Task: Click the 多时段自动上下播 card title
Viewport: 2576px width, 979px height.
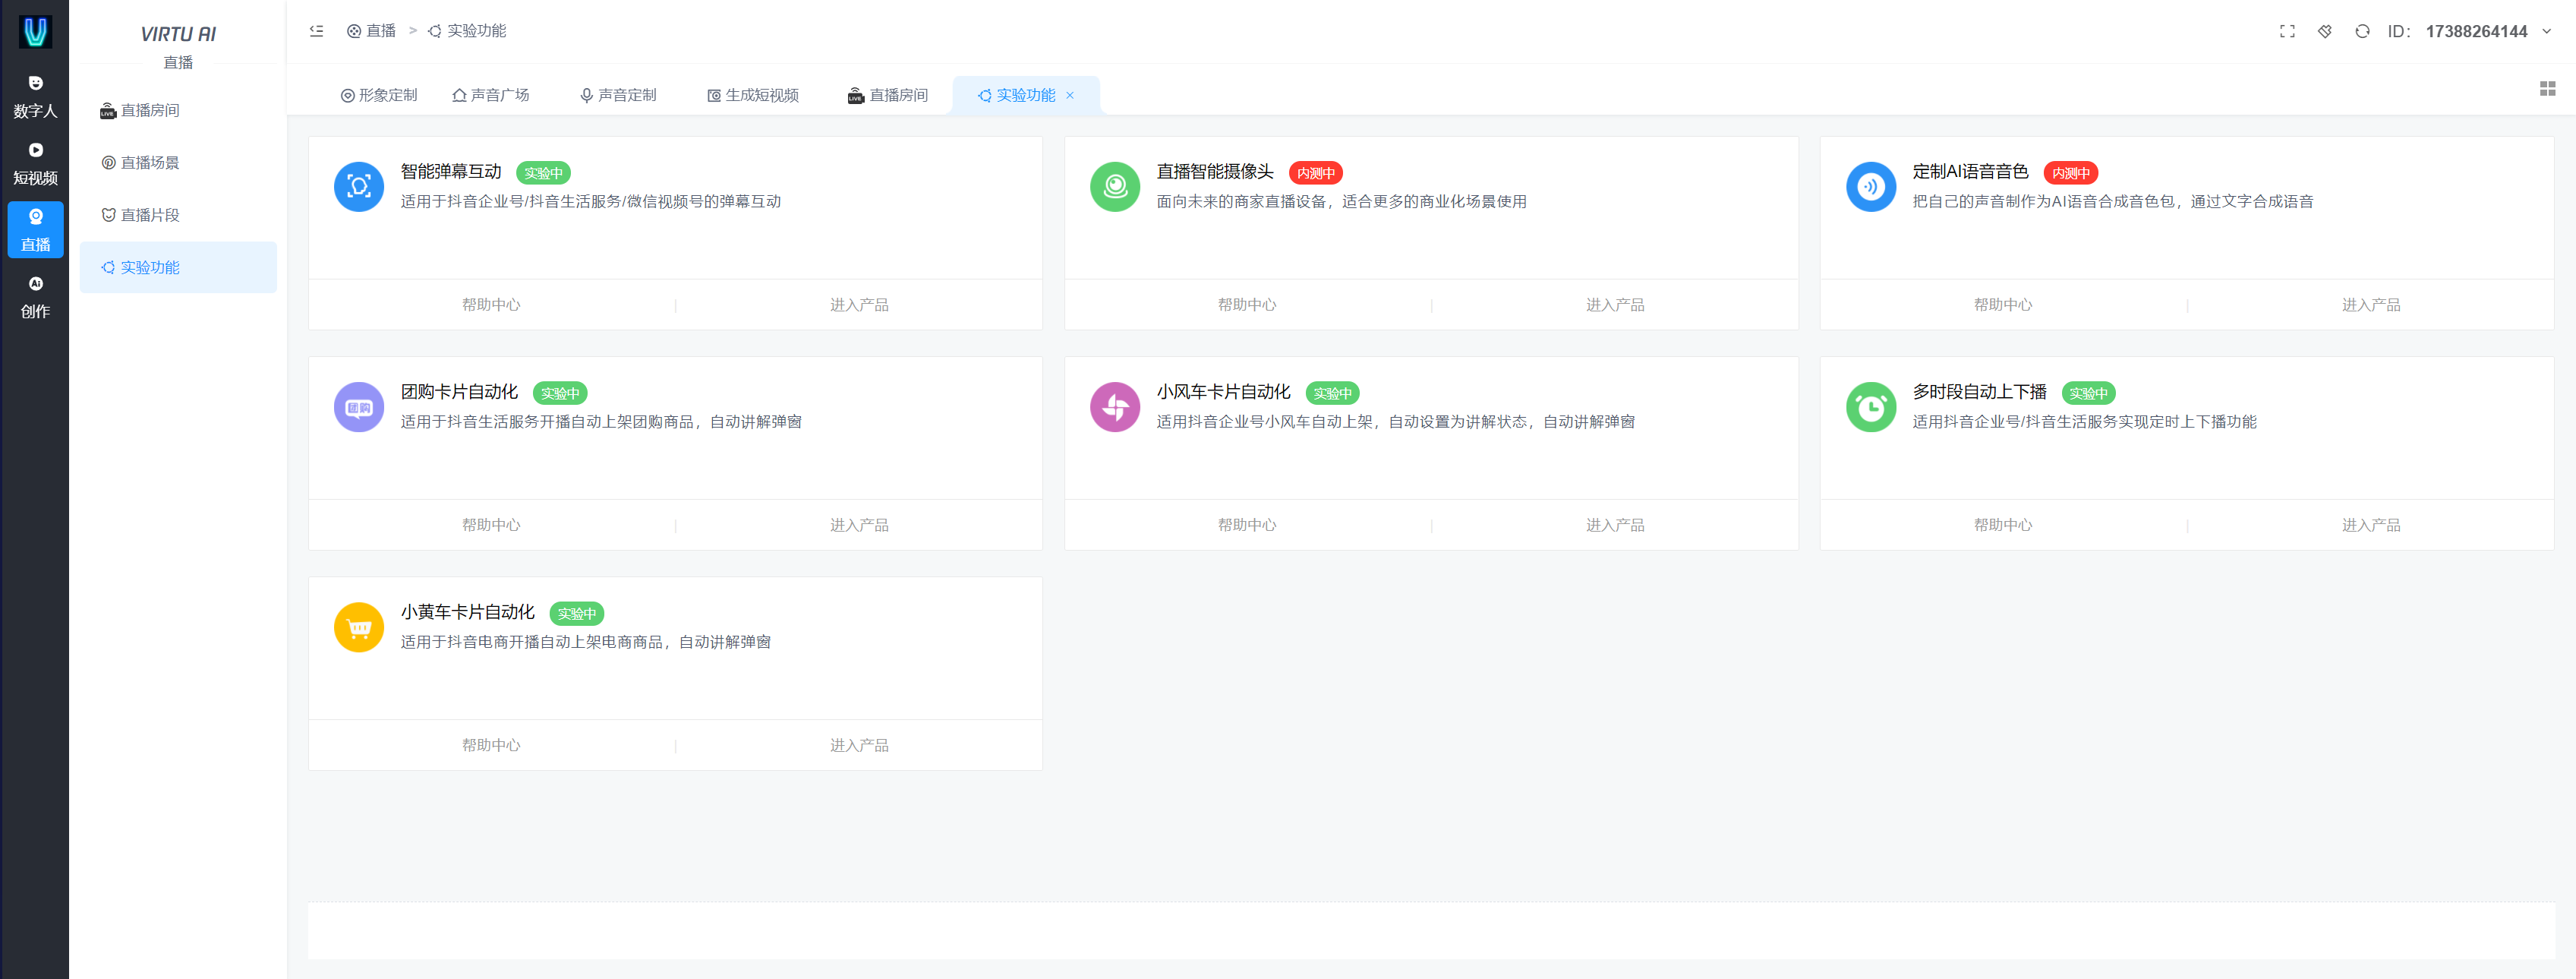Action: pos(1980,392)
